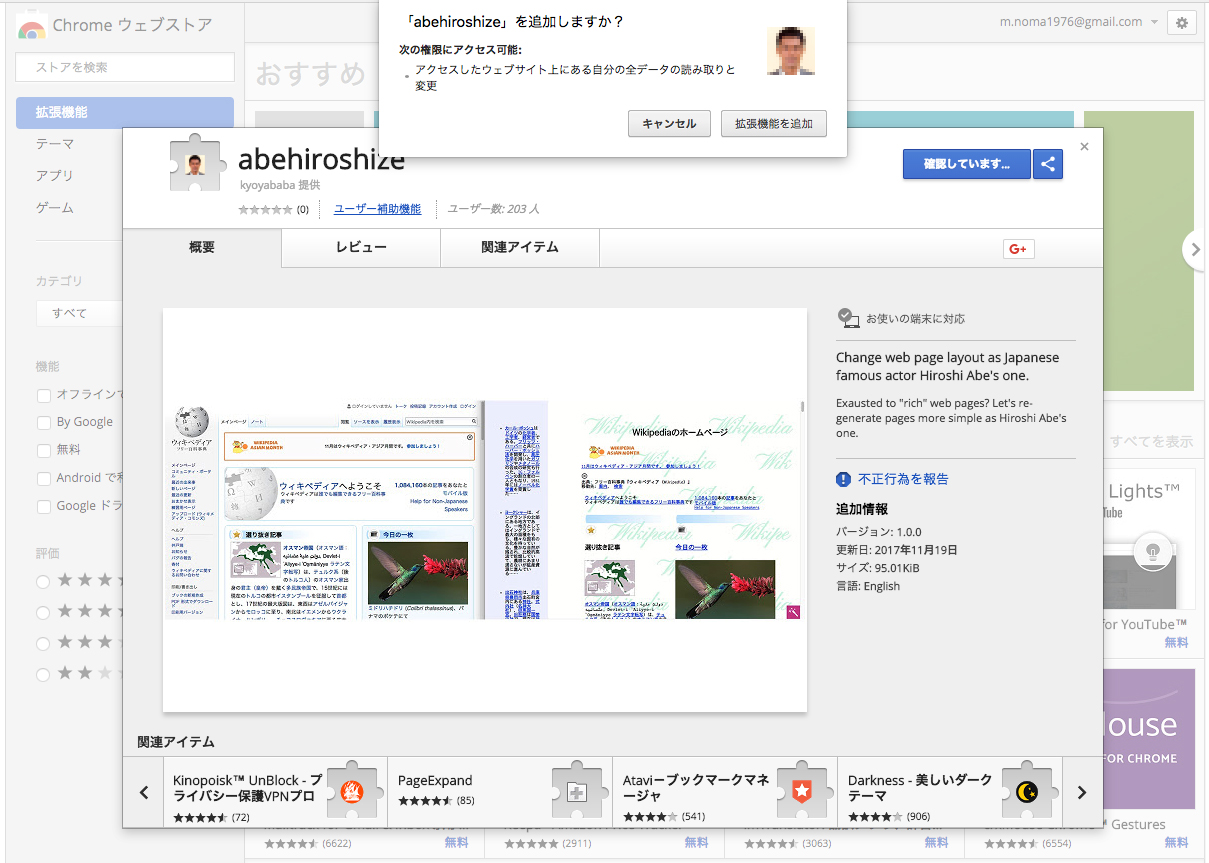Enable the Google ドライブ checkbox

click(x=44, y=506)
